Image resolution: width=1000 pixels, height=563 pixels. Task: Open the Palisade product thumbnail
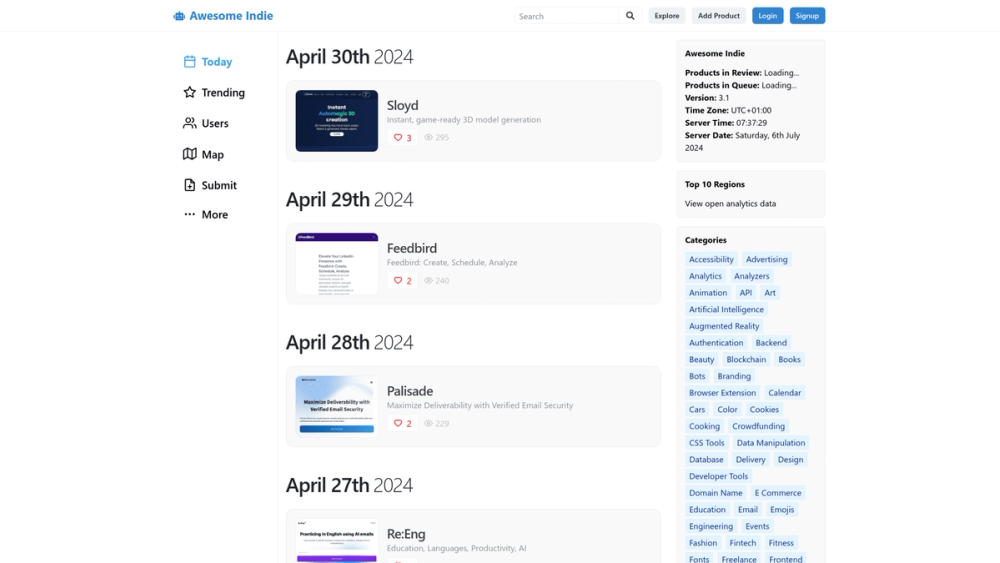tap(336, 406)
